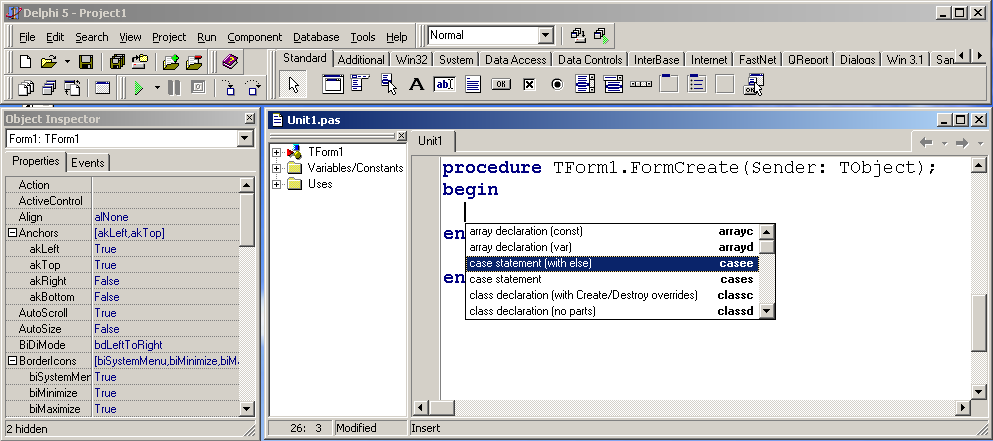Open the Normal desktop combo box
Screen dimensions: 993x441
click(x=546, y=35)
